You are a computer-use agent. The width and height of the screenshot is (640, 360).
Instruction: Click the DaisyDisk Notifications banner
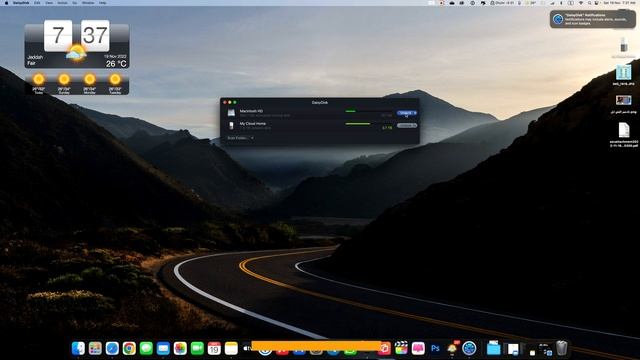pos(593,19)
